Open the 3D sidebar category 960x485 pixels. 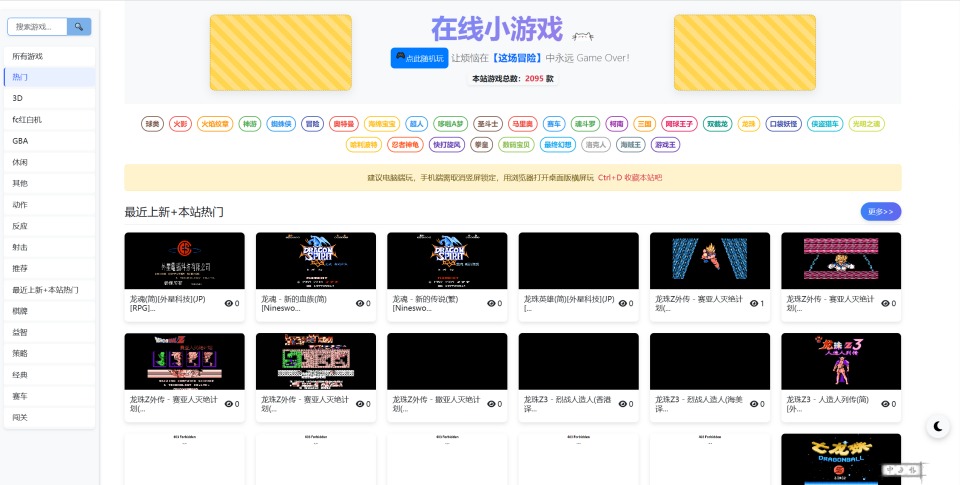50,98
